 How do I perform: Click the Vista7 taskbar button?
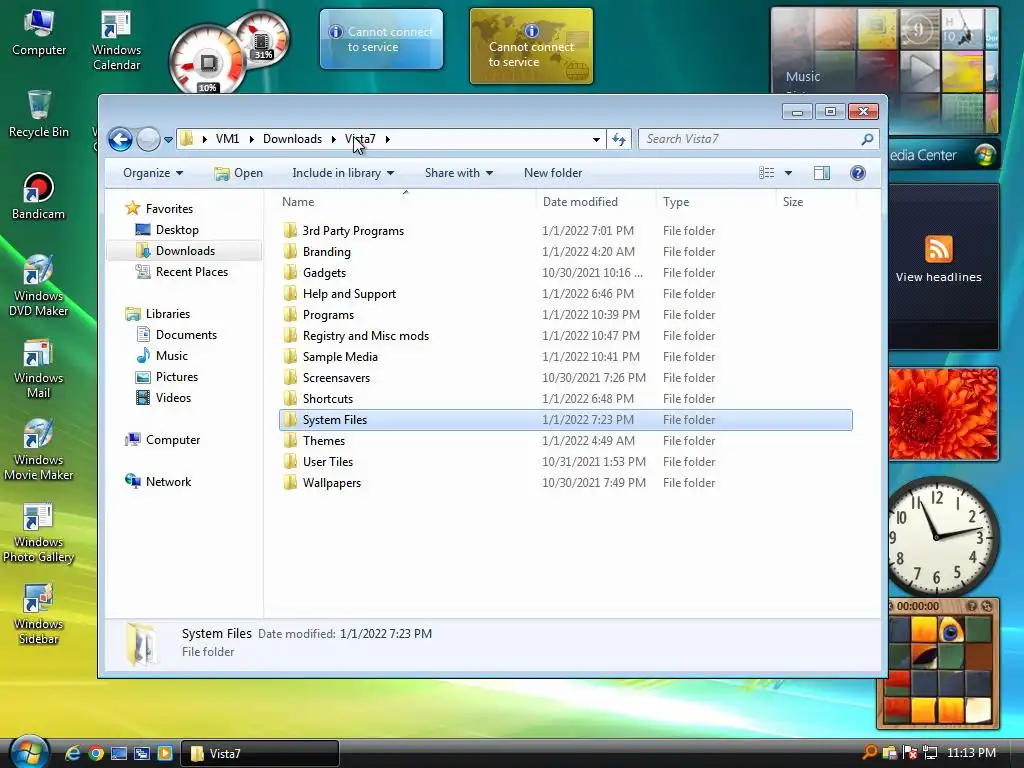[259, 754]
